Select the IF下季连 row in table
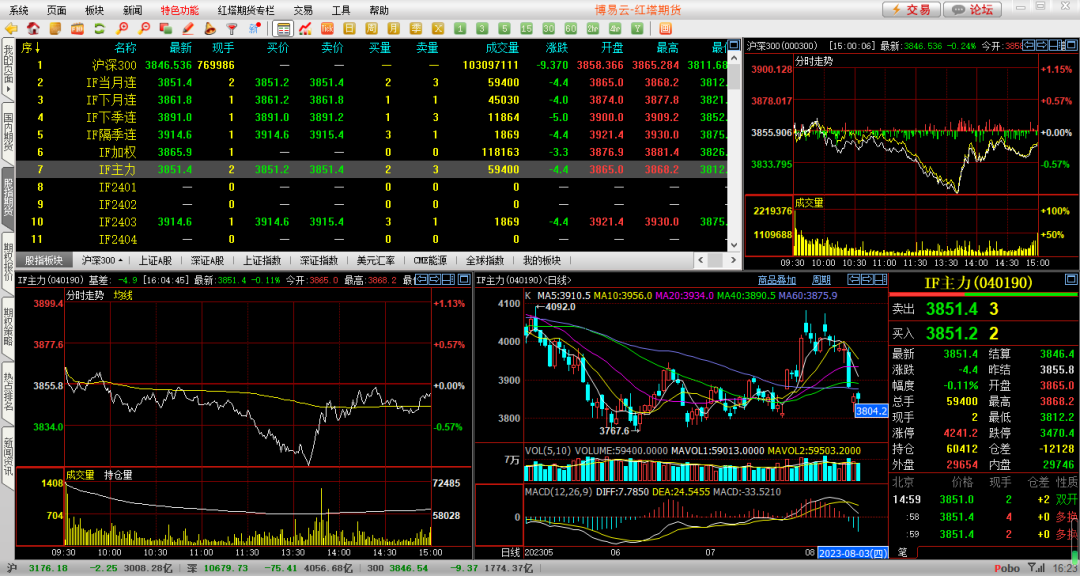The height and width of the screenshot is (576, 1080). click(x=110, y=117)
